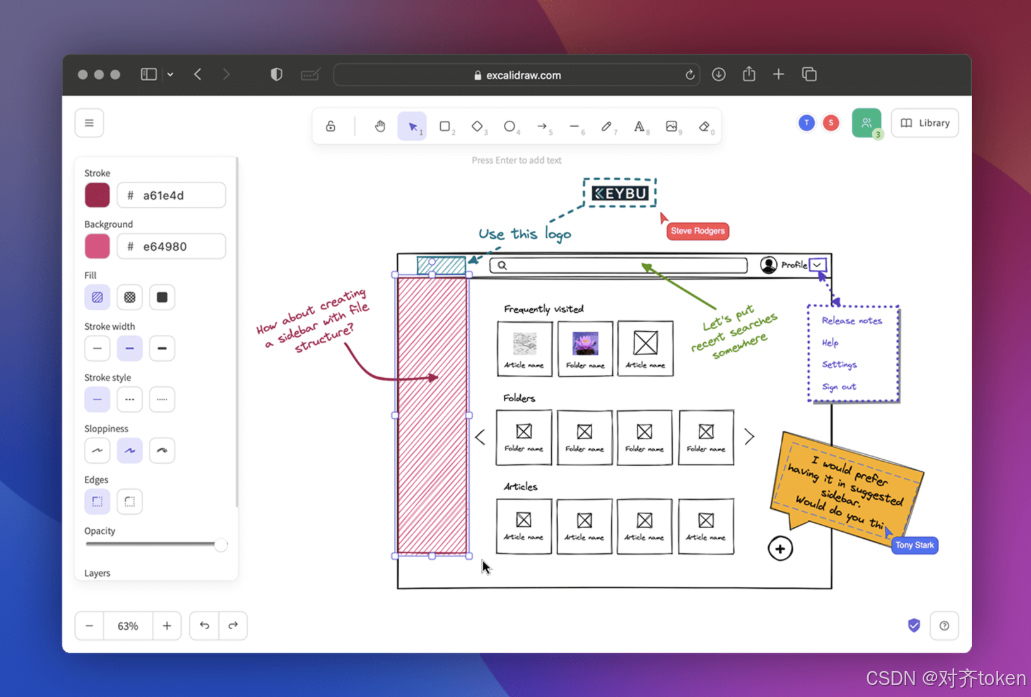Click 'Release notes' in the drawn menu
1031x697 pixels.
tap(851, 320)
